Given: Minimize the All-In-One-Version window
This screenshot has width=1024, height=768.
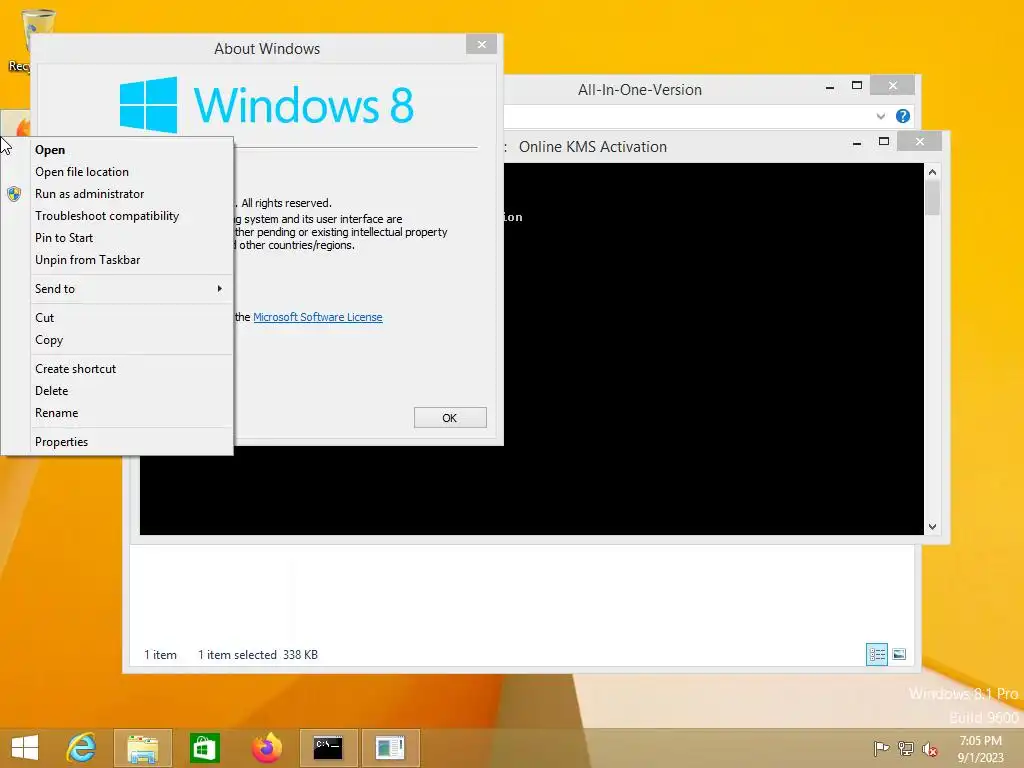Looking at the screenshot, I should pyautogui.click(x=829, y=87).
